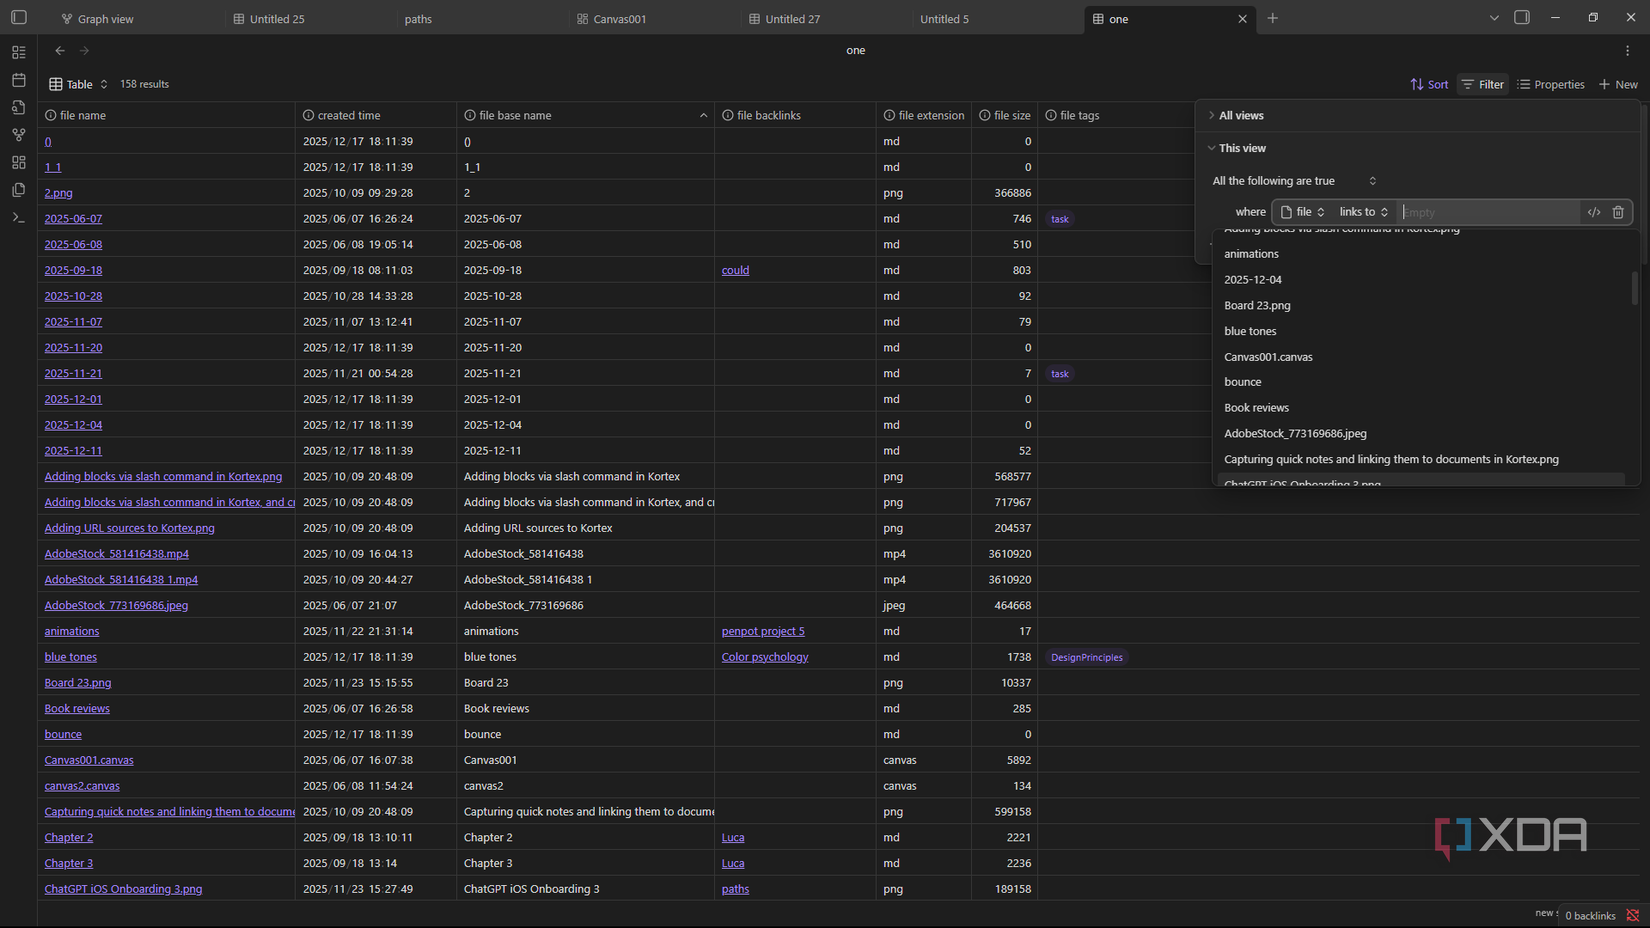Open the 'Color psychology' backlink
Screen dimensions: 1650x928
764,657
